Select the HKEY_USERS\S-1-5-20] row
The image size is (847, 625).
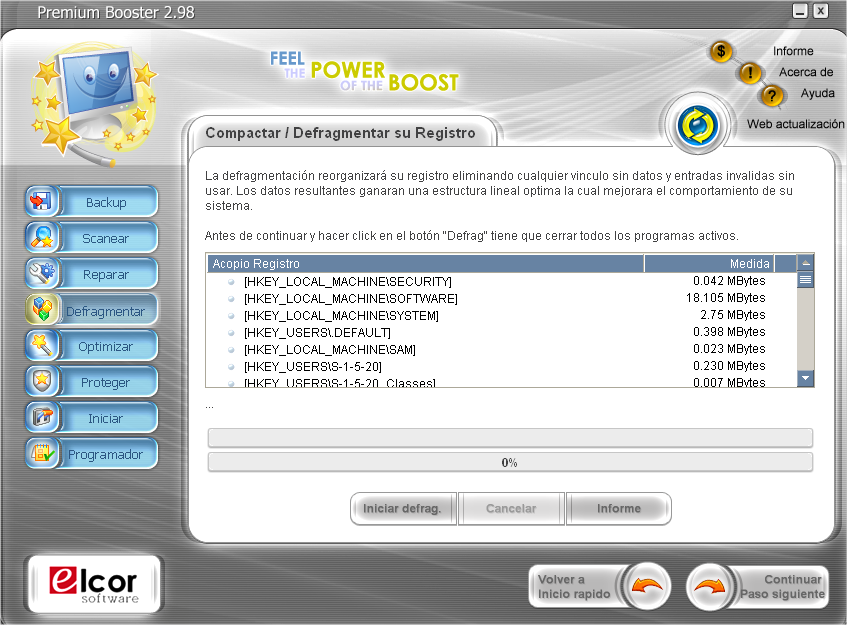click(501, 366)
